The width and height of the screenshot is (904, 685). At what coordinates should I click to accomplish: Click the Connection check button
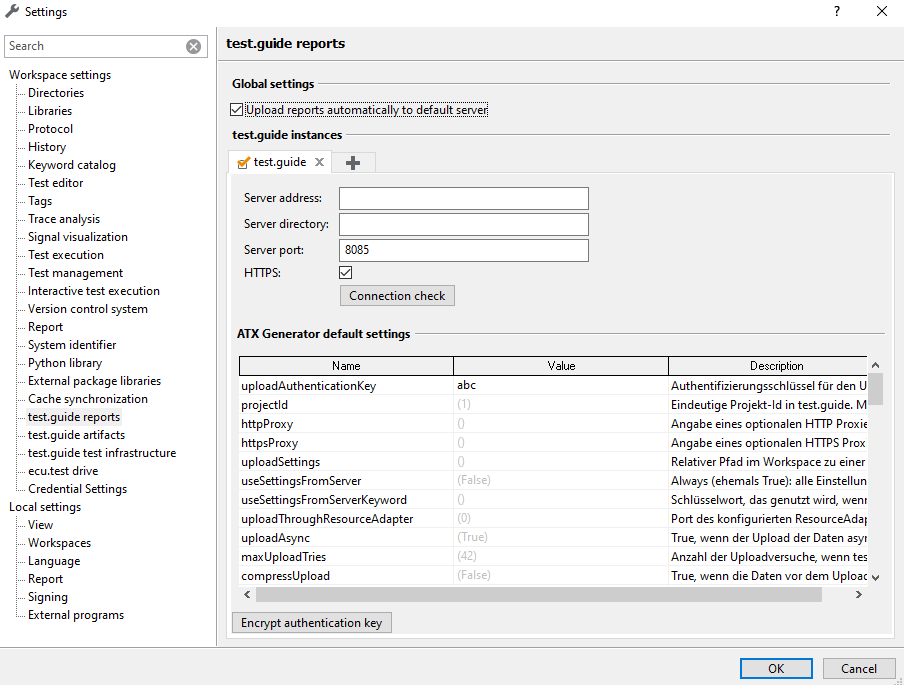point(397,296)
